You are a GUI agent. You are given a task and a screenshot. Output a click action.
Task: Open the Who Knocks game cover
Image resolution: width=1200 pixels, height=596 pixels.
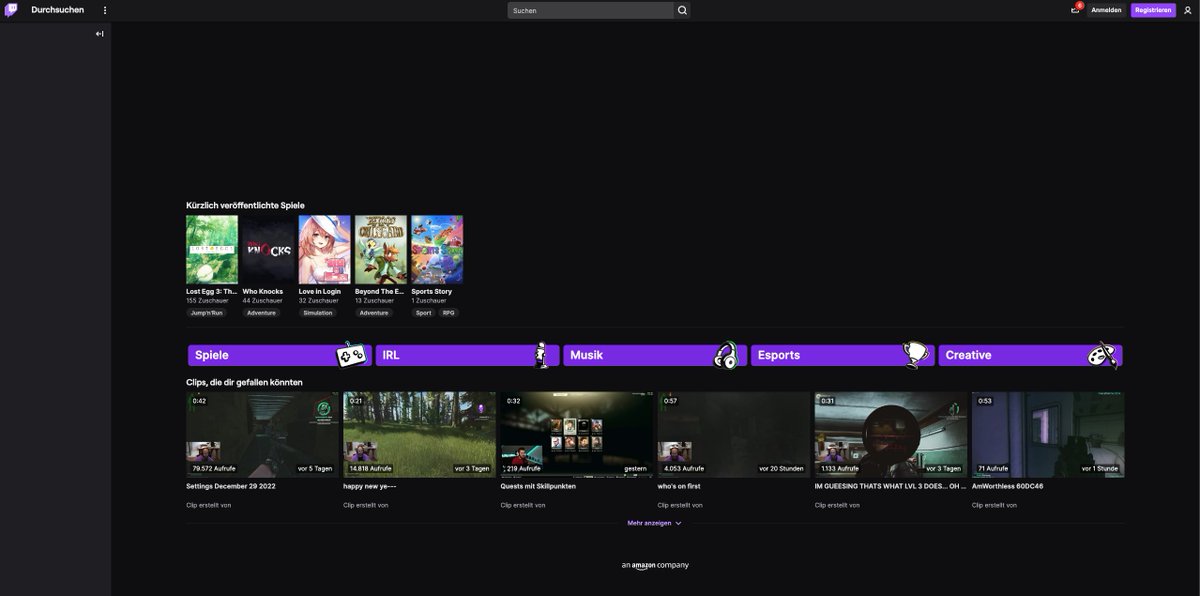point(268,250)
